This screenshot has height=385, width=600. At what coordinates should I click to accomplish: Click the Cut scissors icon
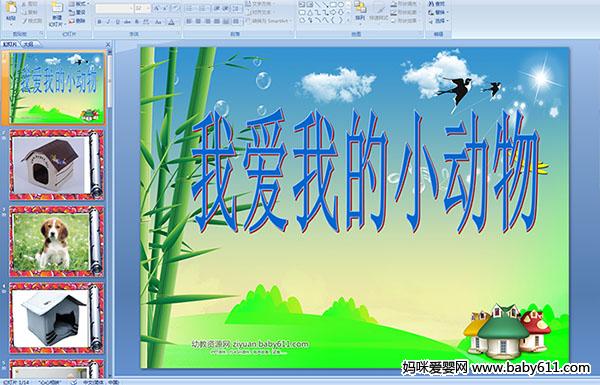tap(24, 4)
